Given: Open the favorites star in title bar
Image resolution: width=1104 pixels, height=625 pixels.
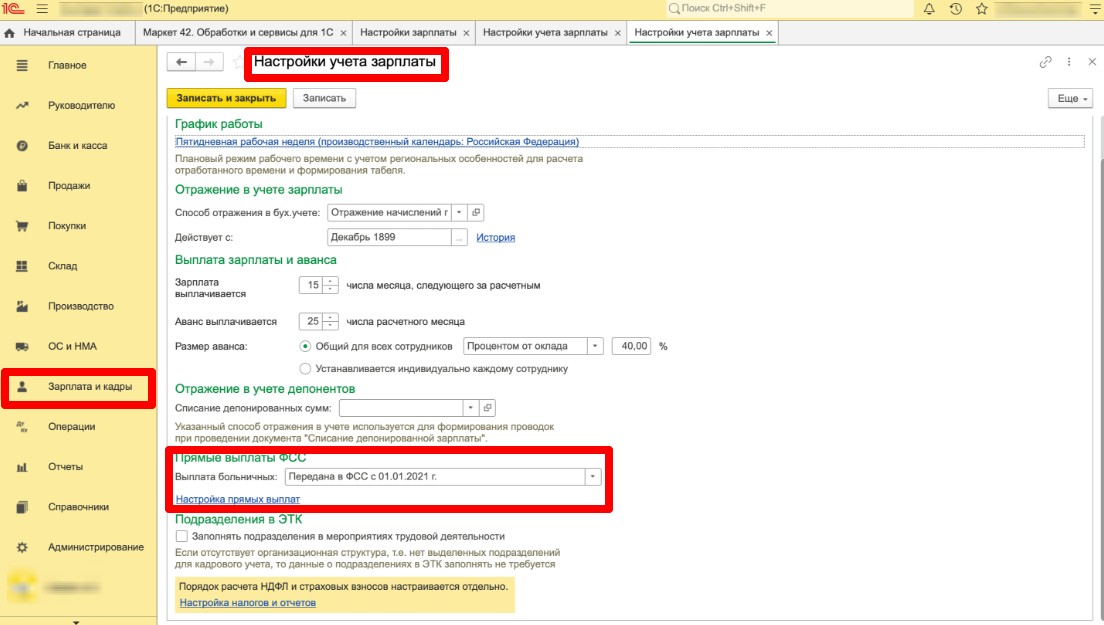Looking at the screenshot, I should point(983,9).
